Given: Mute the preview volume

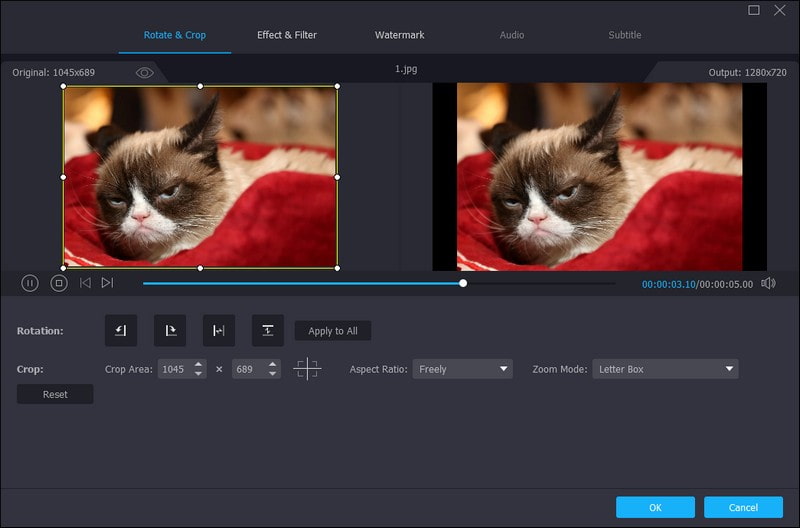Looking at the screenshot, I should 768,283.
